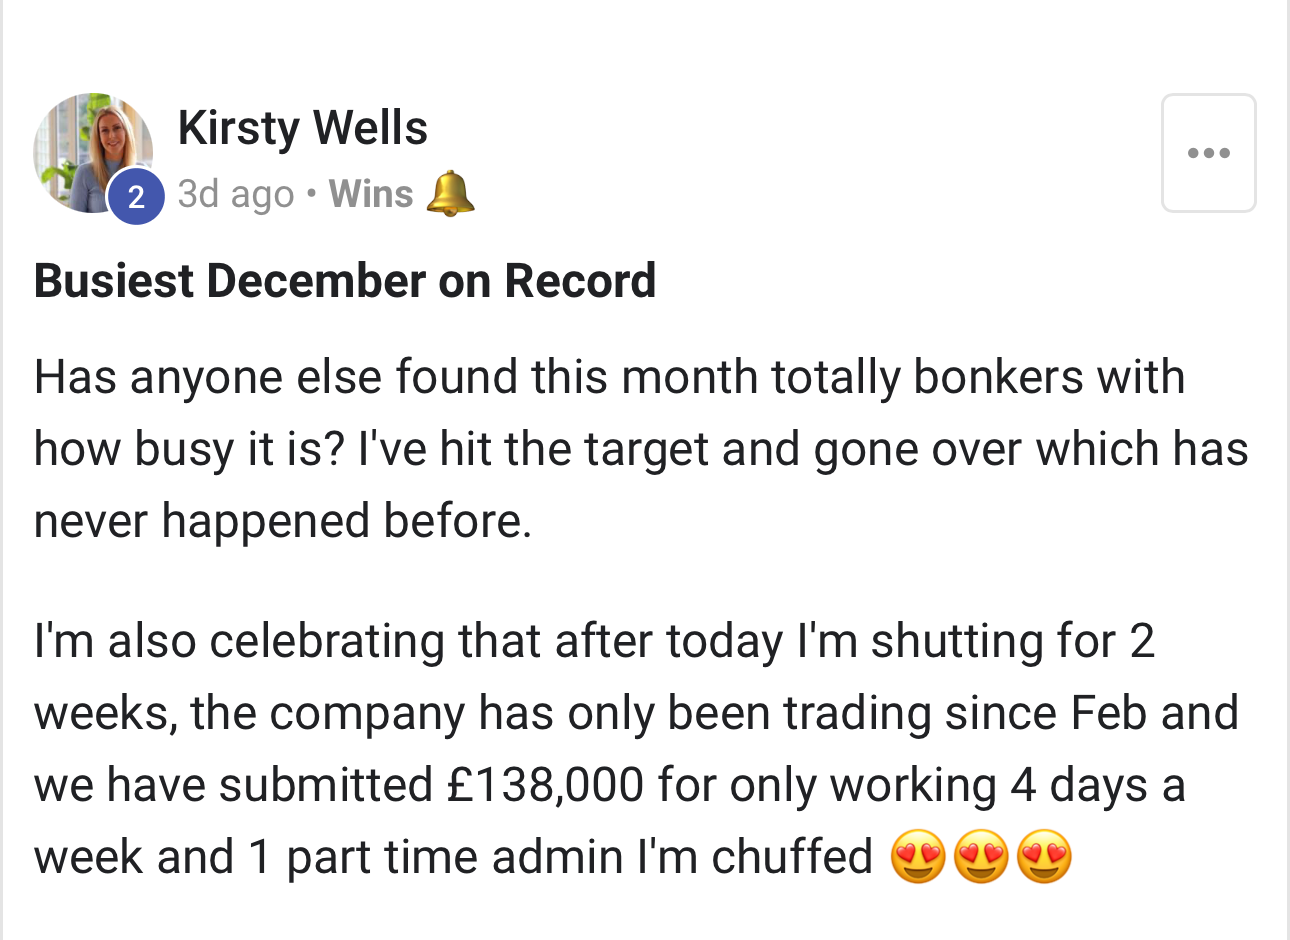Click the £138,000 figure in the post
1290x940 pixels.
click(x=545, y=785)
